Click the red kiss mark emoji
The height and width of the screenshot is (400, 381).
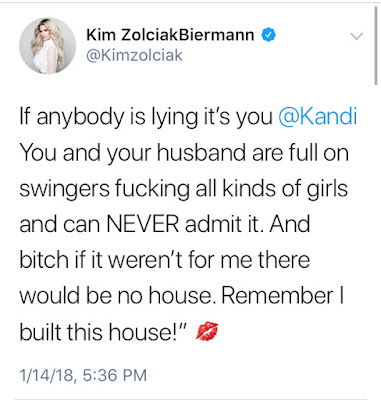(x=207, y=332)
